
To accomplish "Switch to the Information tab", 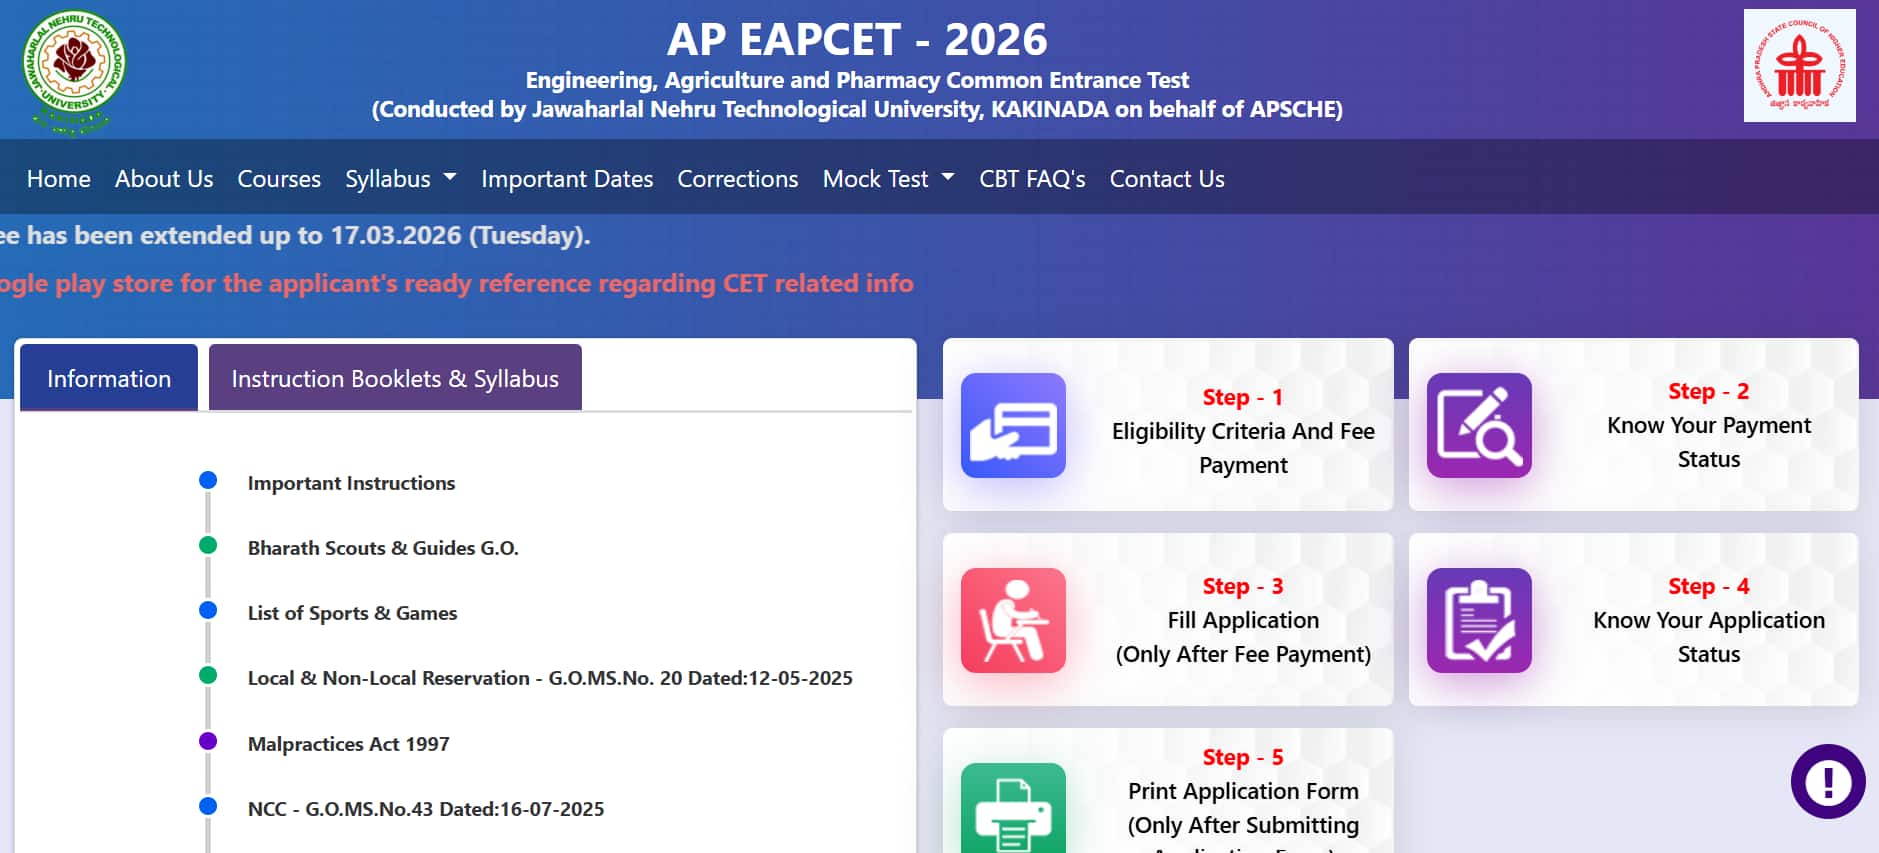I will (x=109, y=378).
